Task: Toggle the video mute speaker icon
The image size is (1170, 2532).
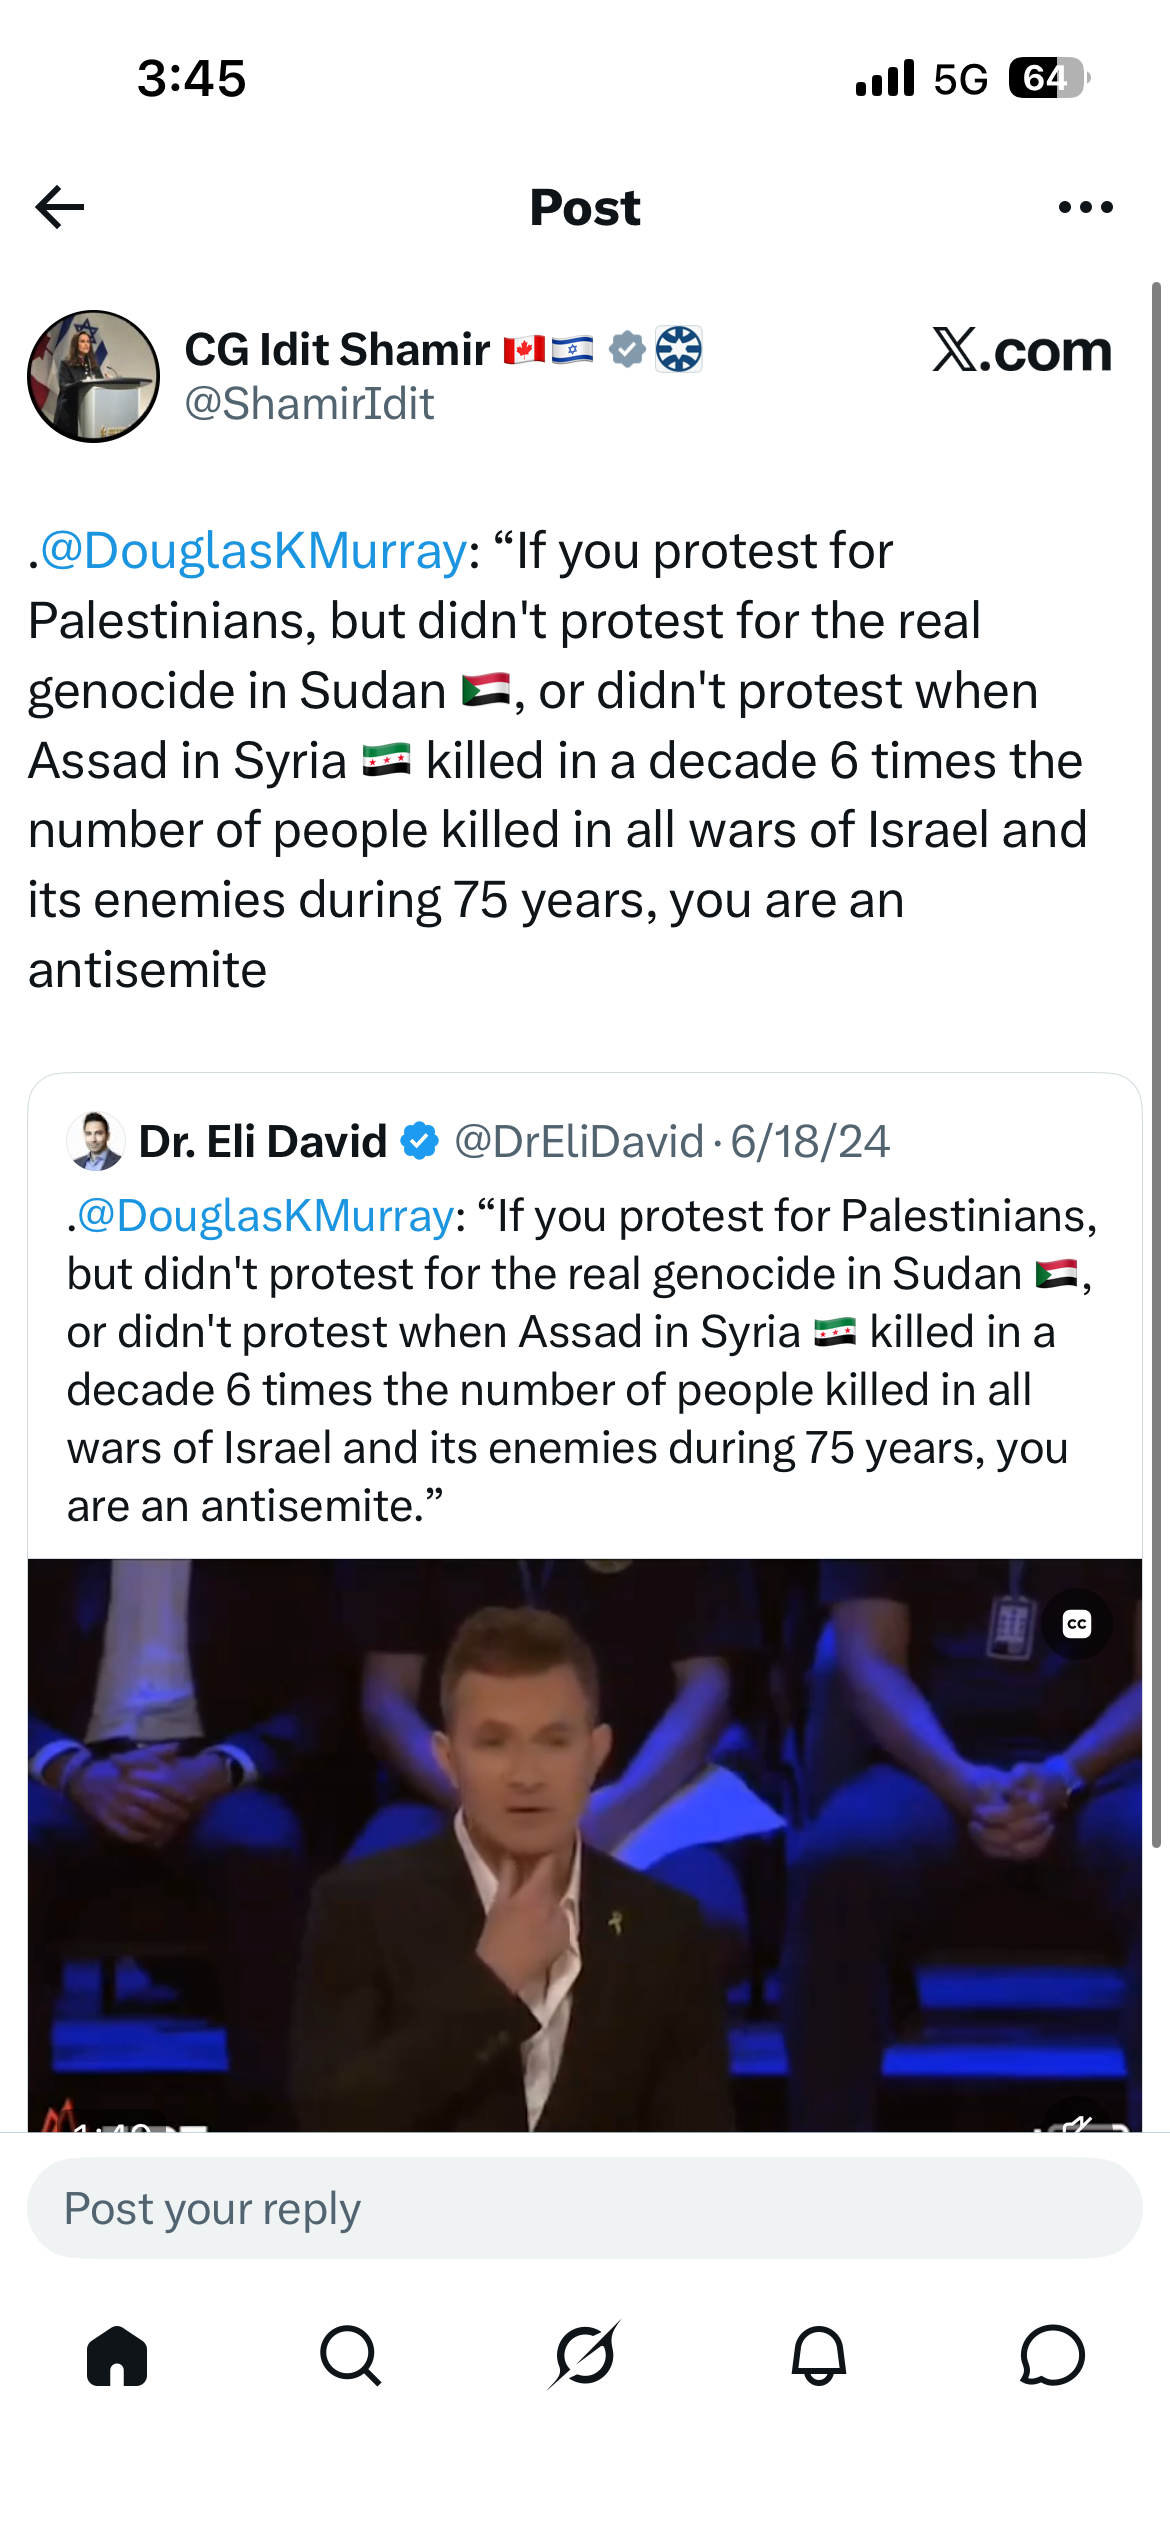Action: [1077, 2118]
